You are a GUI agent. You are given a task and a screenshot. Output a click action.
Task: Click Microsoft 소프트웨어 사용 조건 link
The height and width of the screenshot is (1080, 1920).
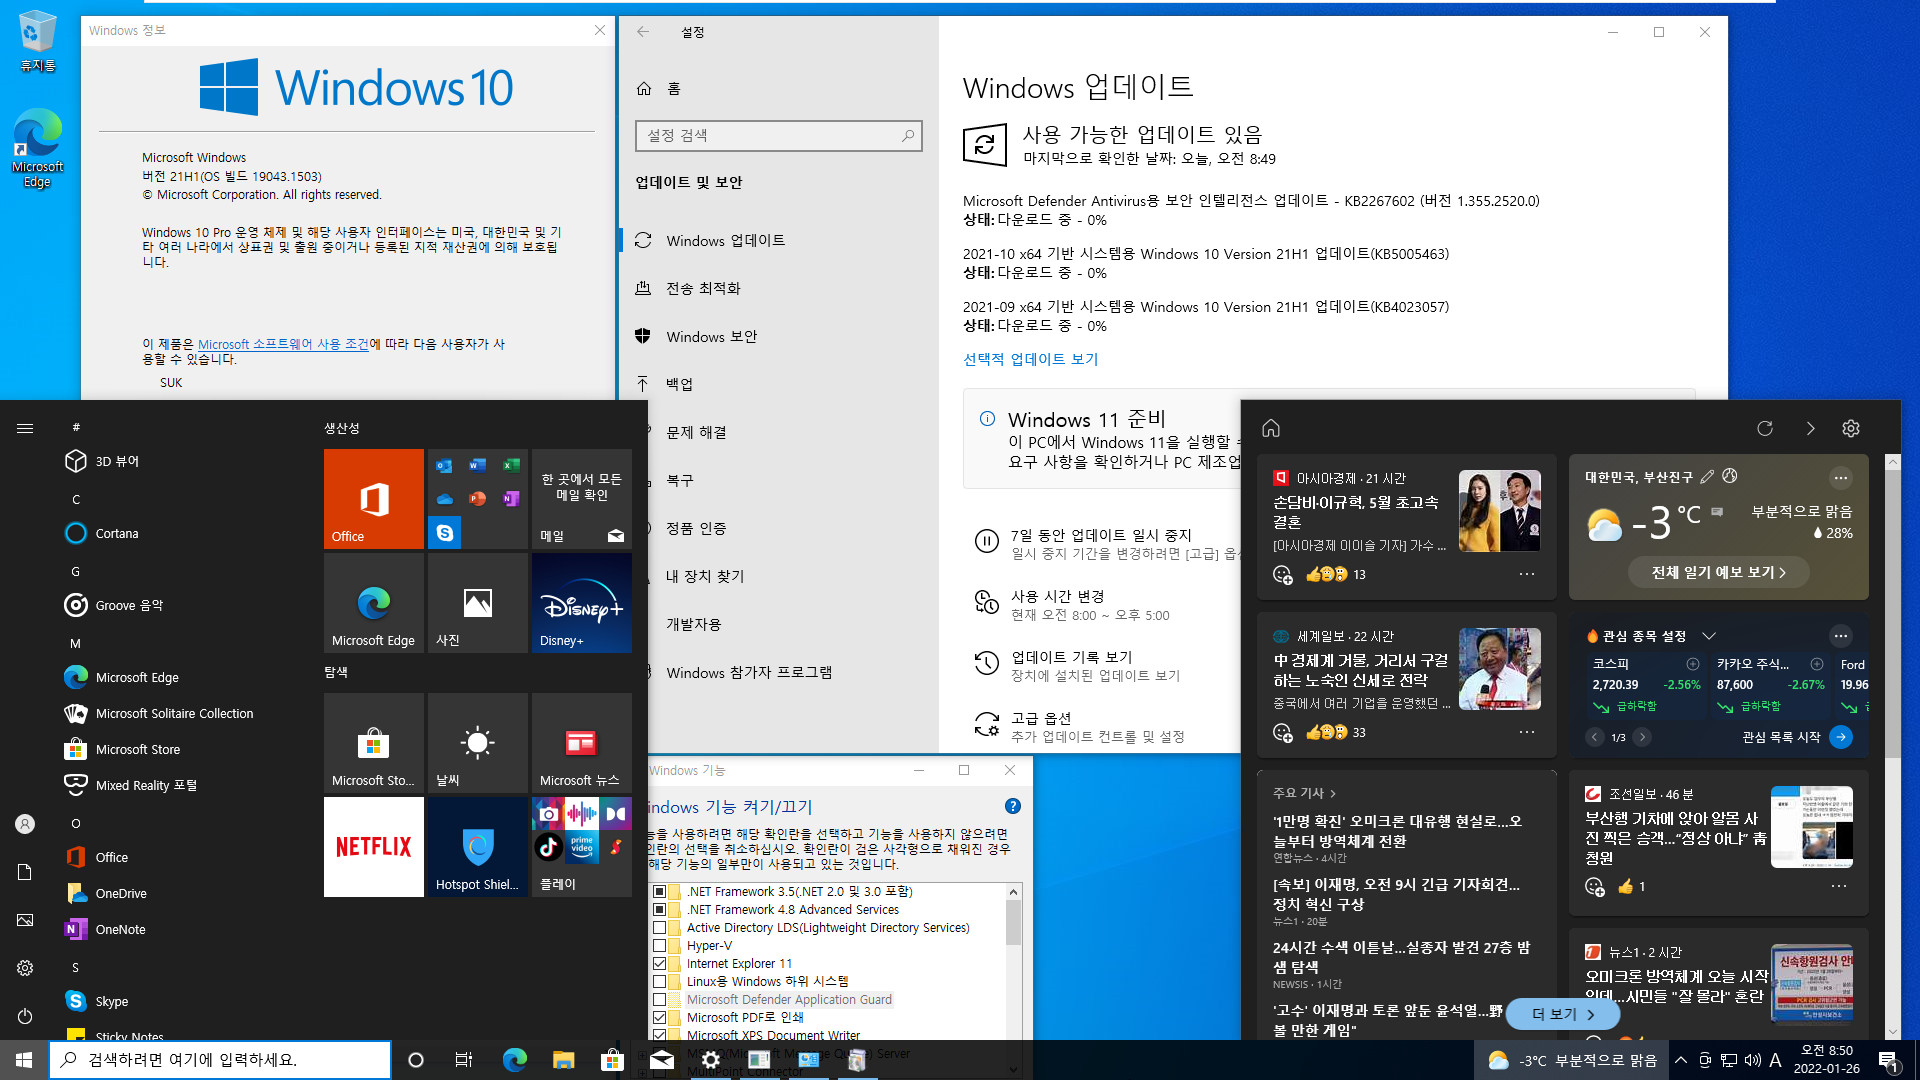283,344
